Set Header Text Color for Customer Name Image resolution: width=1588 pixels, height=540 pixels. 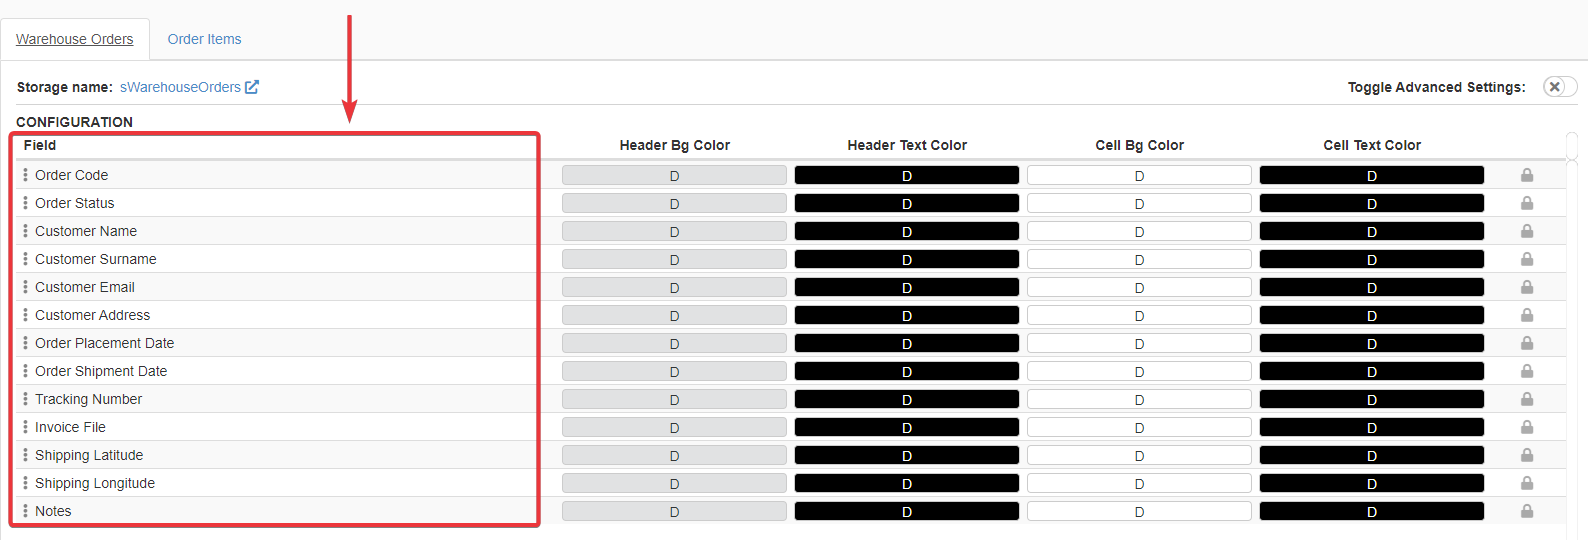(x=906, y=231)
